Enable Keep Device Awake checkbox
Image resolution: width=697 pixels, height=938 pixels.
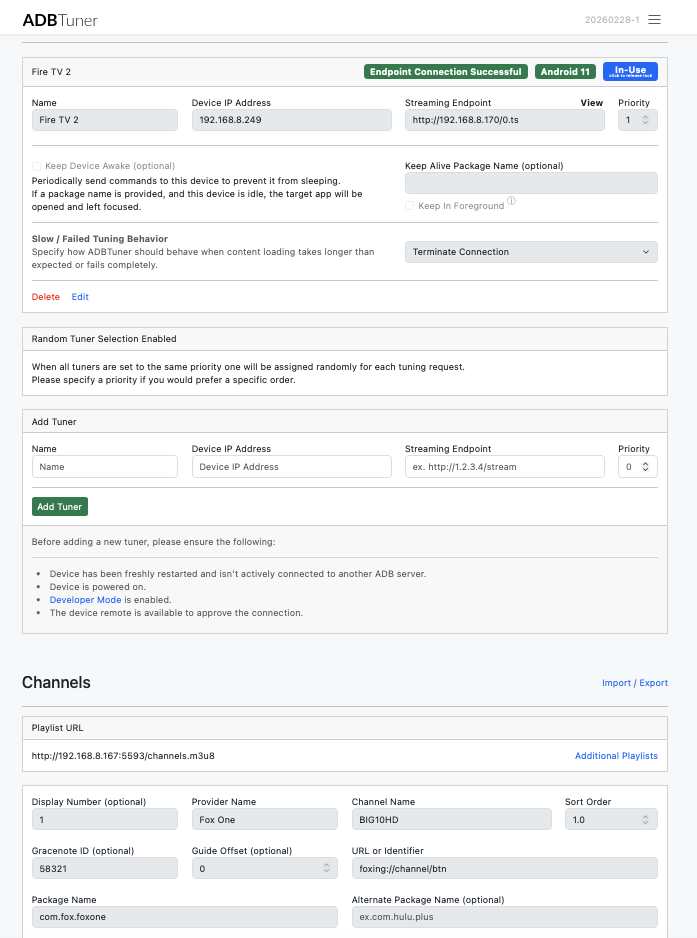click(37, 166)
